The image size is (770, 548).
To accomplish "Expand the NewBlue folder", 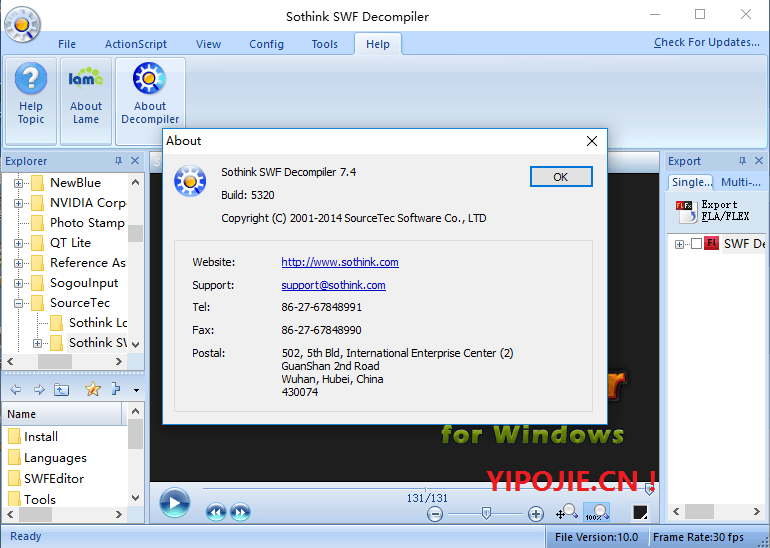I will [18, 184].
